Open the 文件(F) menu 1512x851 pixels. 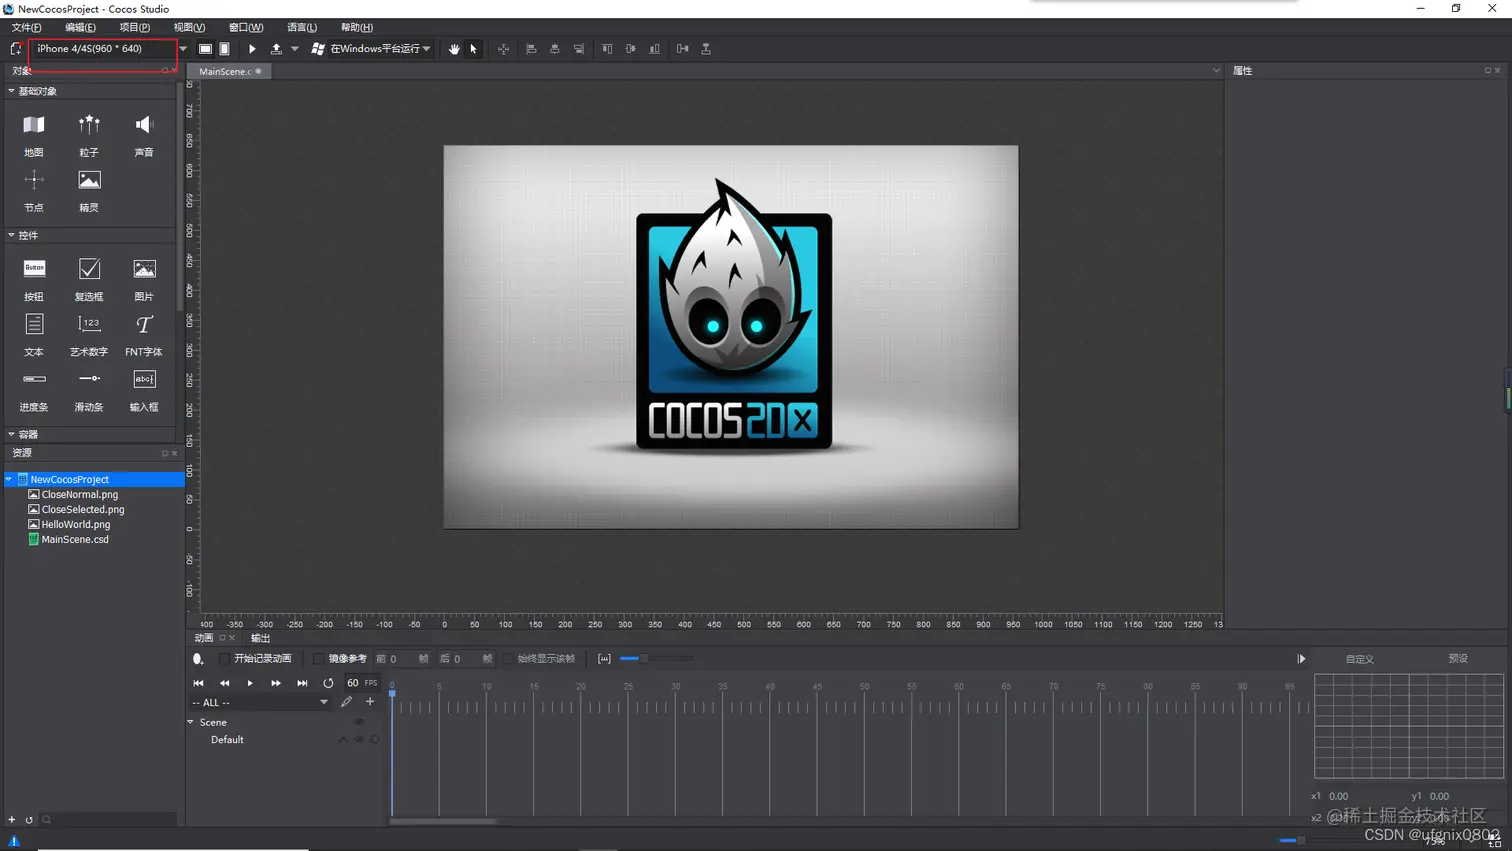pos(27,28)
